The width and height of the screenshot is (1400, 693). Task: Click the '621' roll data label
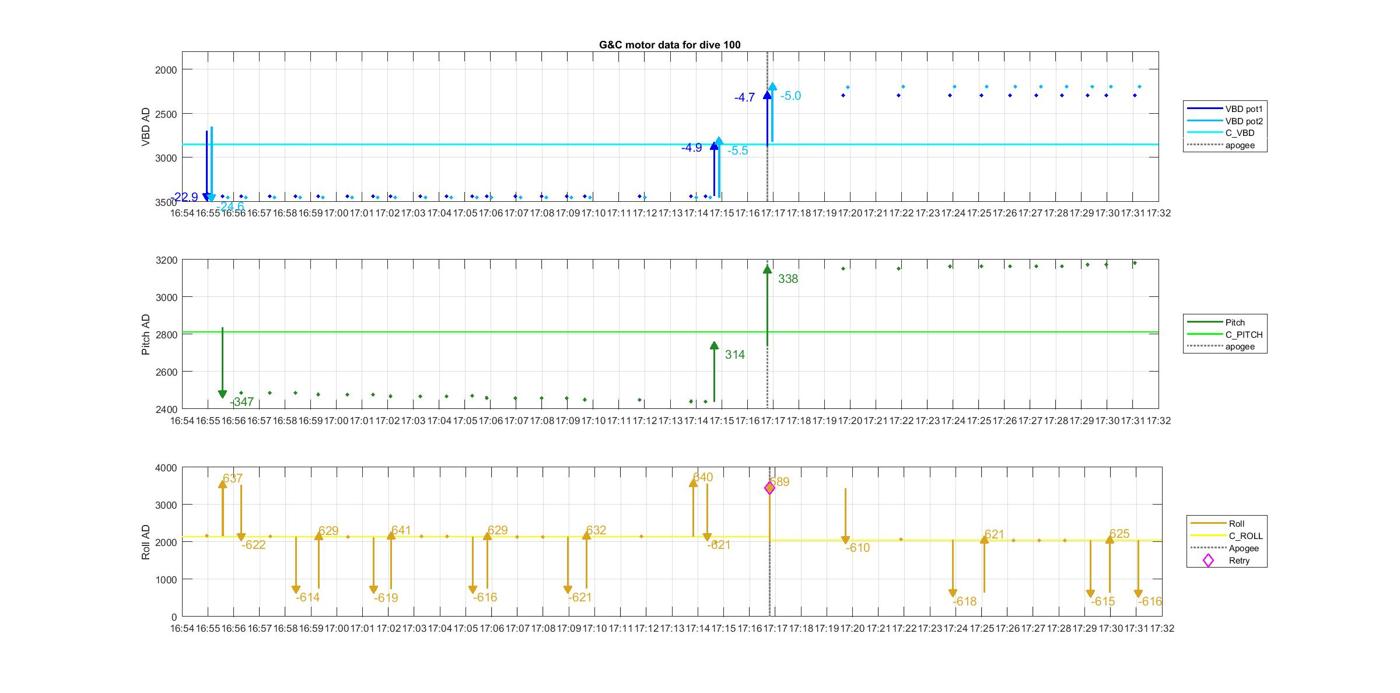click(x=994, y=535)
